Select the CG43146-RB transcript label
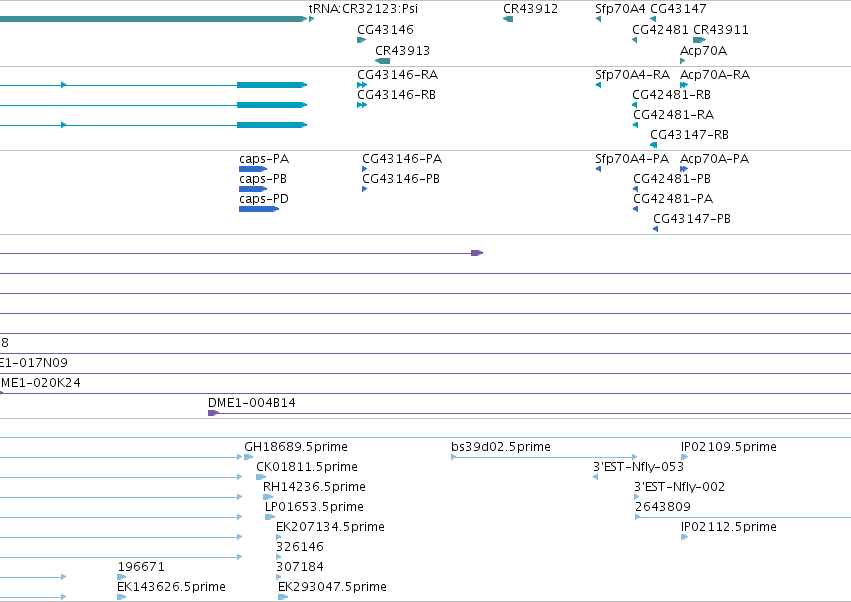Viewport: 851px width, 602px height. tap(397, 94)
